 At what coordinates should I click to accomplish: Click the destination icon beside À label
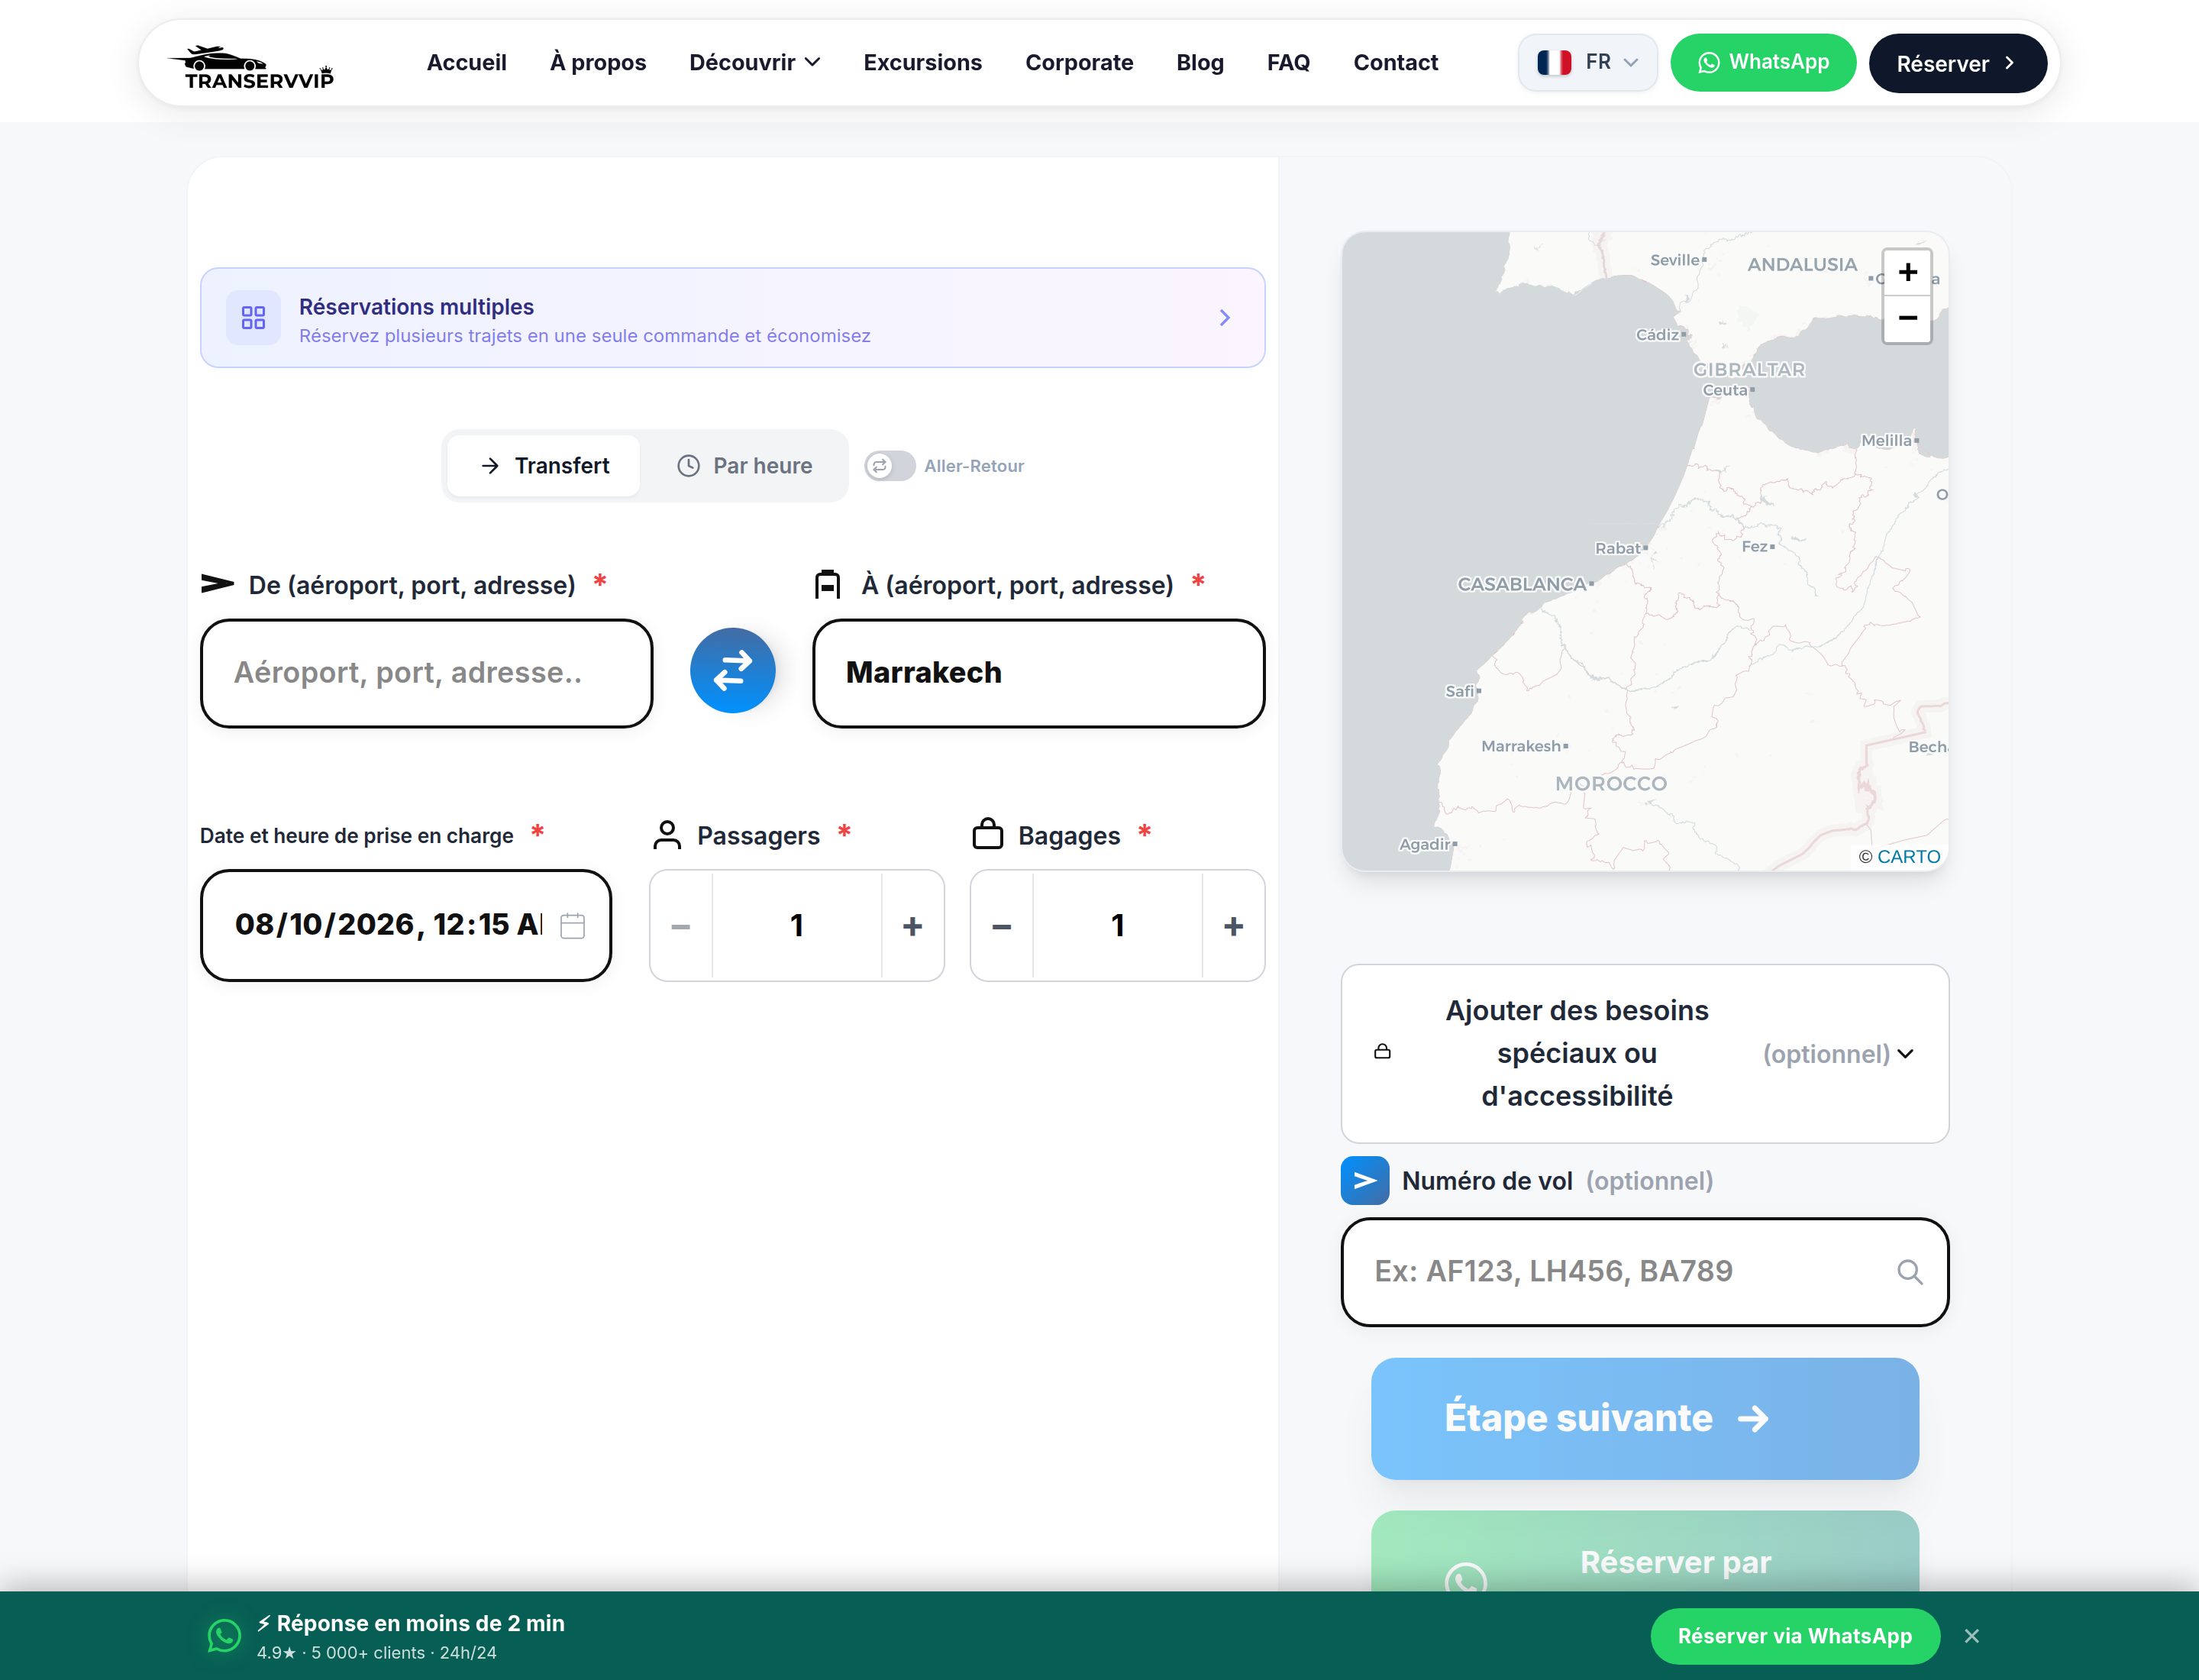point(828,584)
